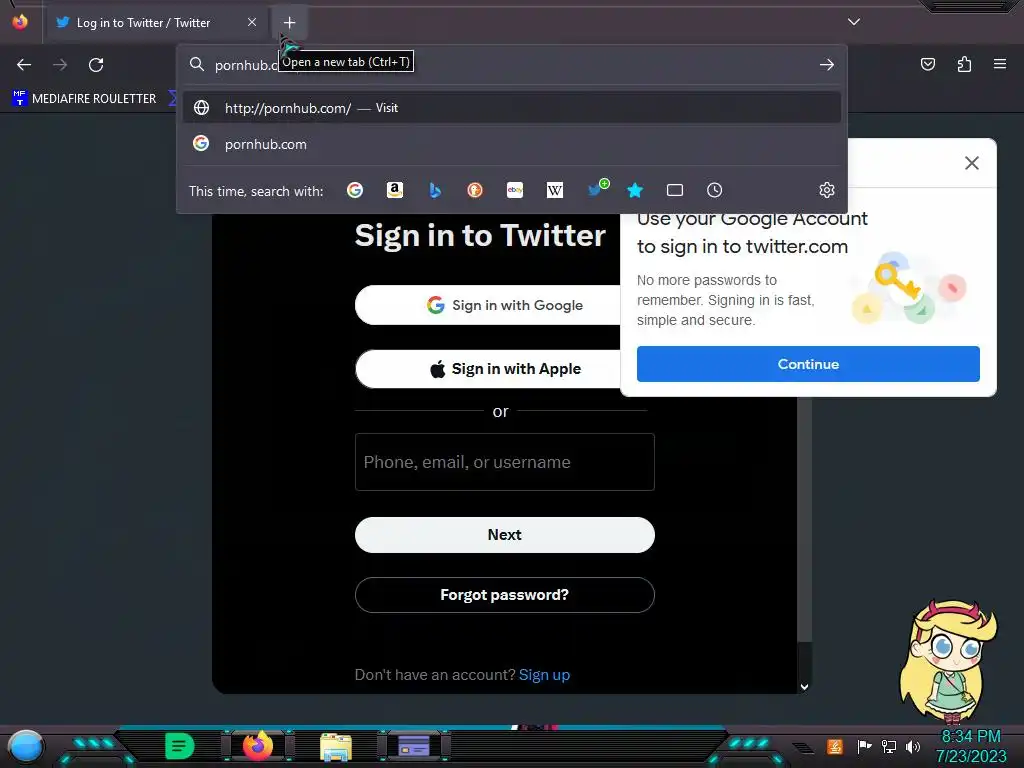This screenshot has width=1024, height=768.
Task: Click the forward navigation arrow
Action: coord(60,65)
